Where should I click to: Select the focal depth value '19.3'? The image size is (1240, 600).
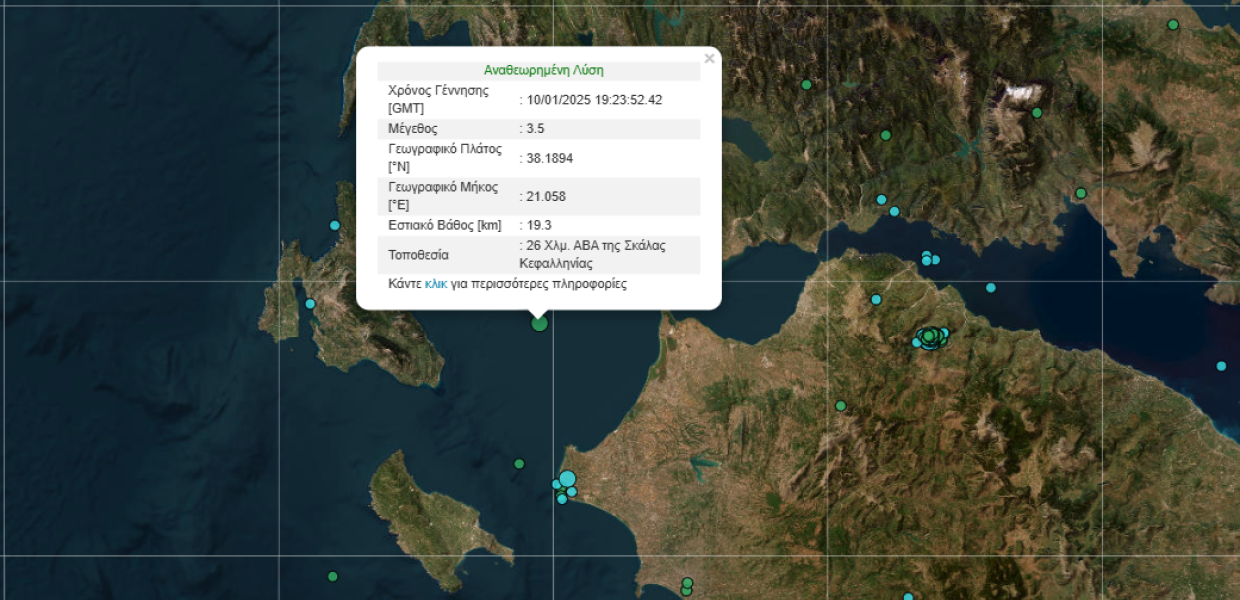(x=539, y=226)
